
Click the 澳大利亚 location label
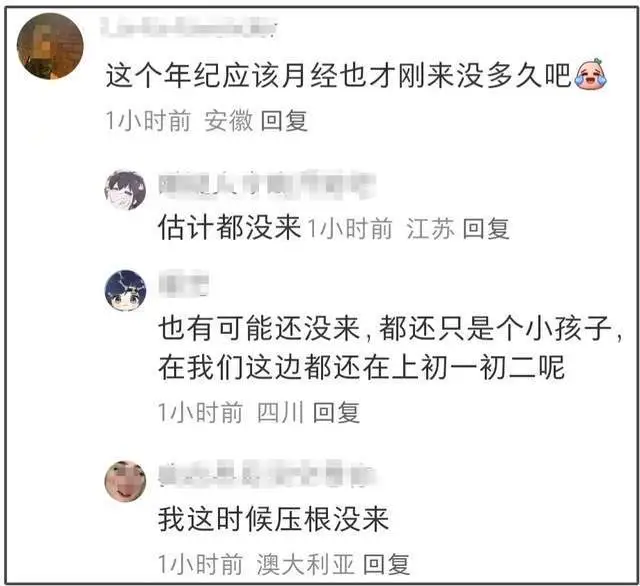[x=305, y=564]
